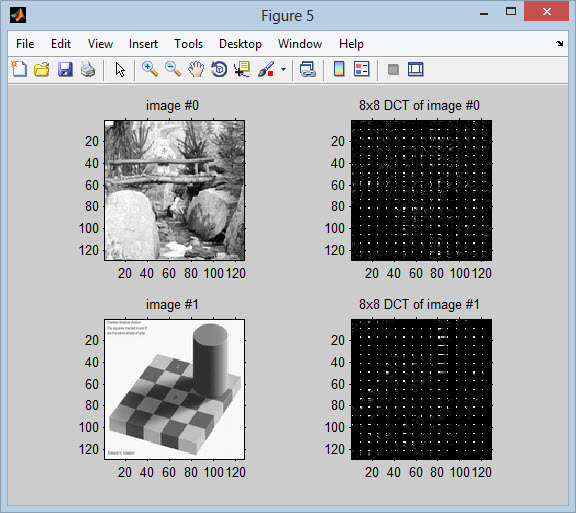Image resolution: width=576 pixels, height=513 pixels.
Task: Maximize the Figure 5 window
Action: (x=511, y=12)
